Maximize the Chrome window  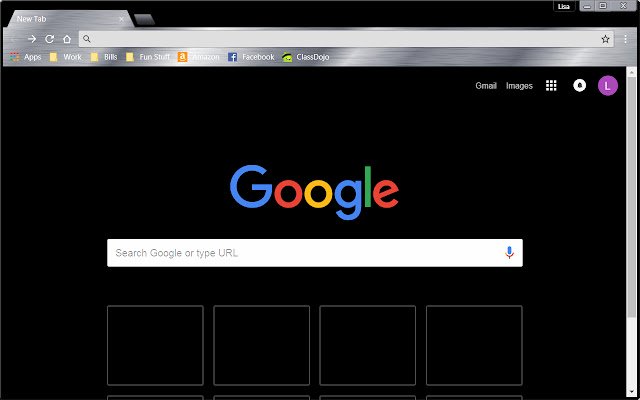[x=602, y=6]
